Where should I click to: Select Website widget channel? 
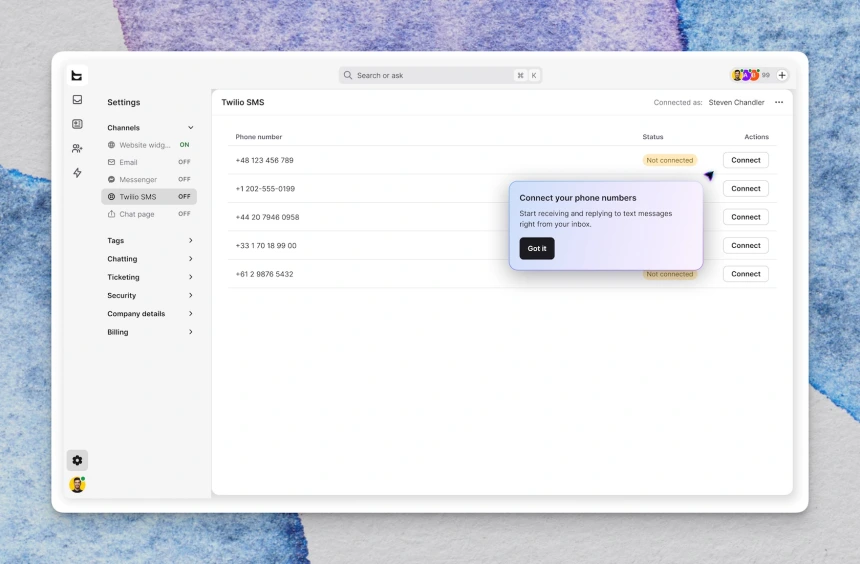[x=149, y=145]
